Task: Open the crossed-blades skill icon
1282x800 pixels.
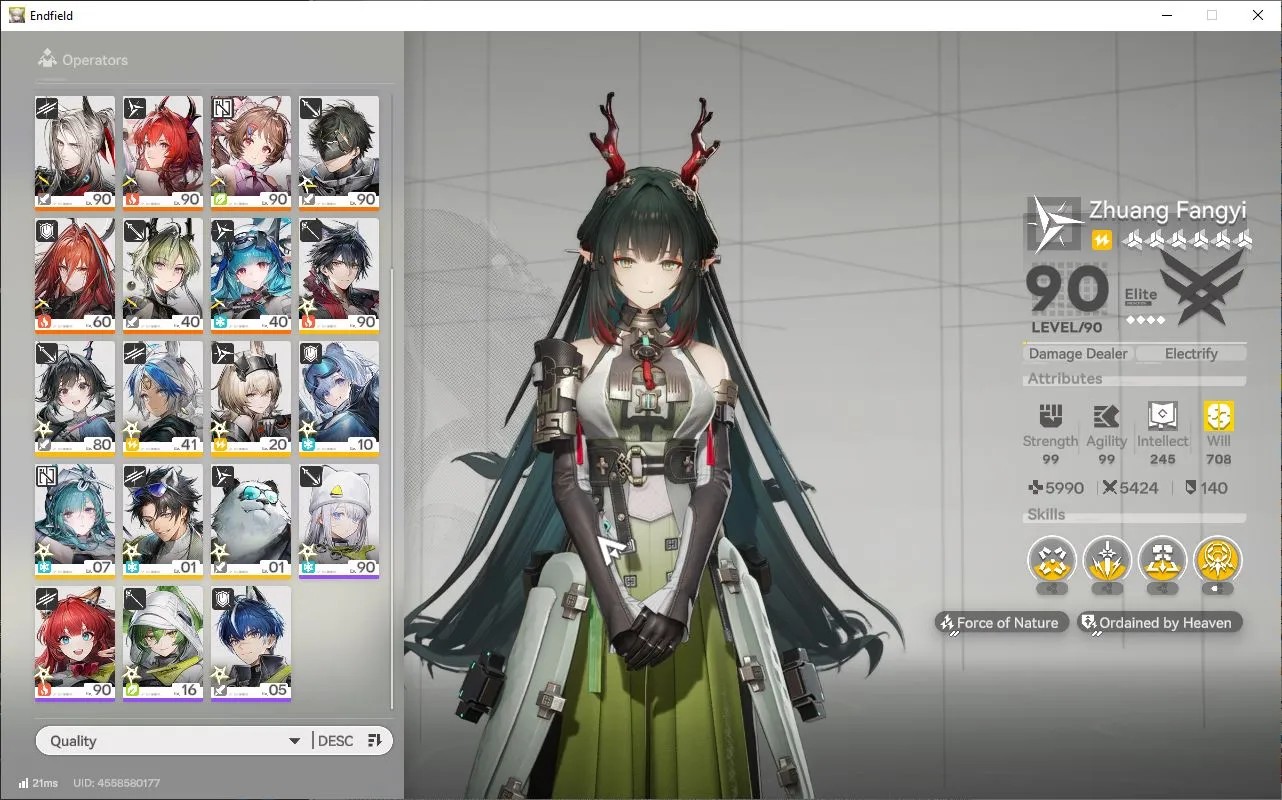Action: (1052, 560)
